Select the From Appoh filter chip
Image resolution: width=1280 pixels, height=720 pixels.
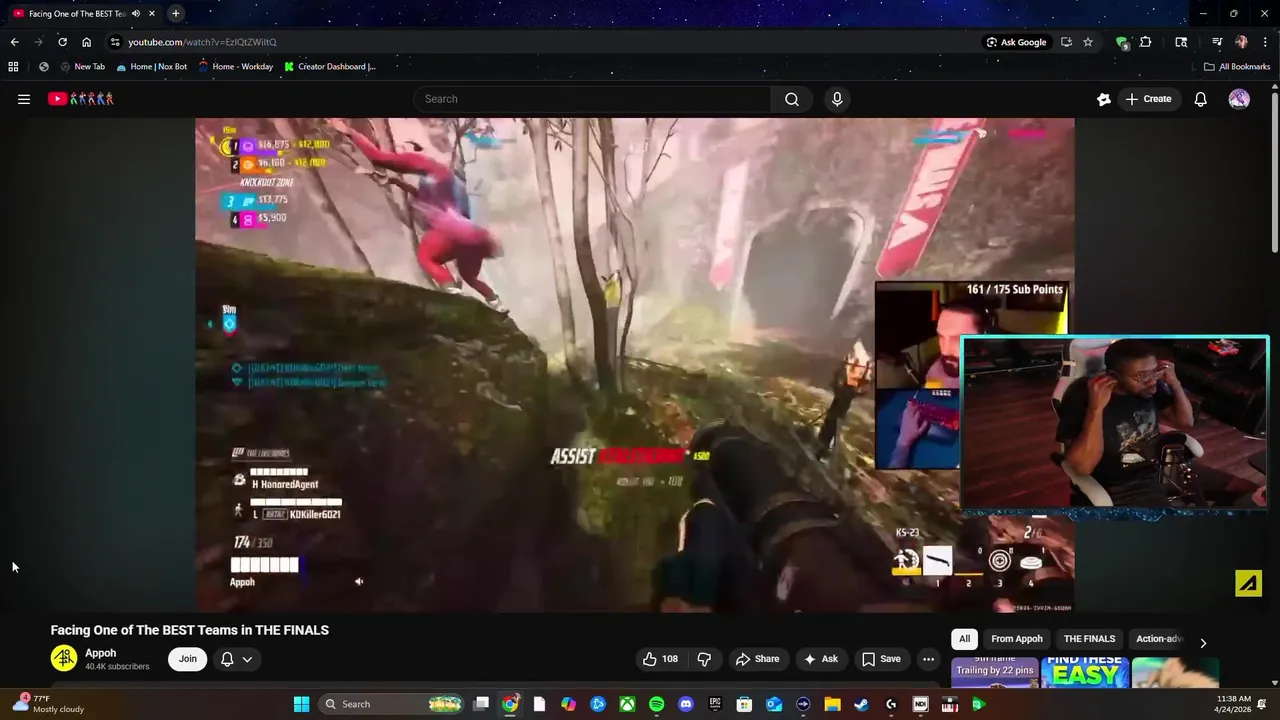(x=1017, y=639)
